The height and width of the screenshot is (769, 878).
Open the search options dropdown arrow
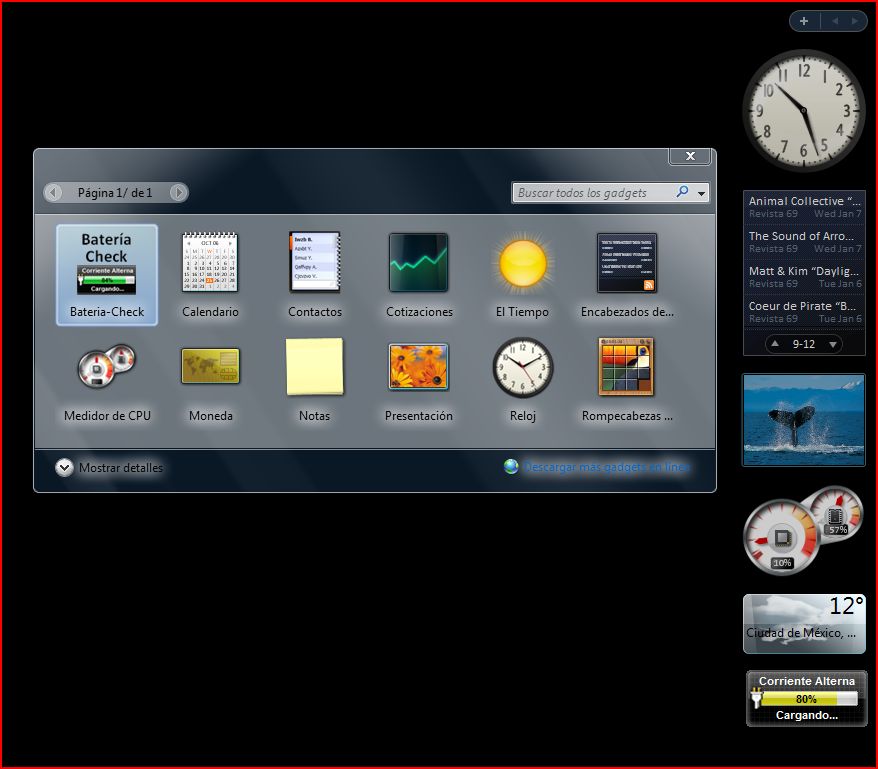(x=702, y=193)
